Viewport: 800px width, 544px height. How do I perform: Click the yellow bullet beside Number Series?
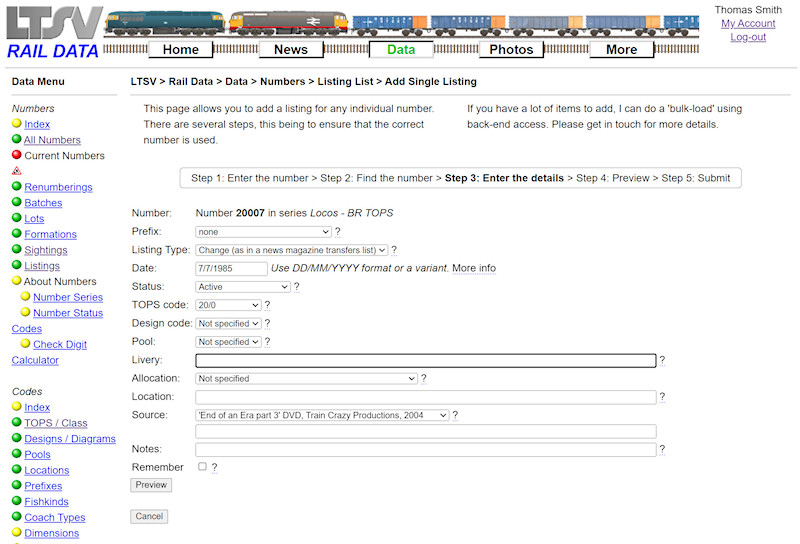(26, 296)
